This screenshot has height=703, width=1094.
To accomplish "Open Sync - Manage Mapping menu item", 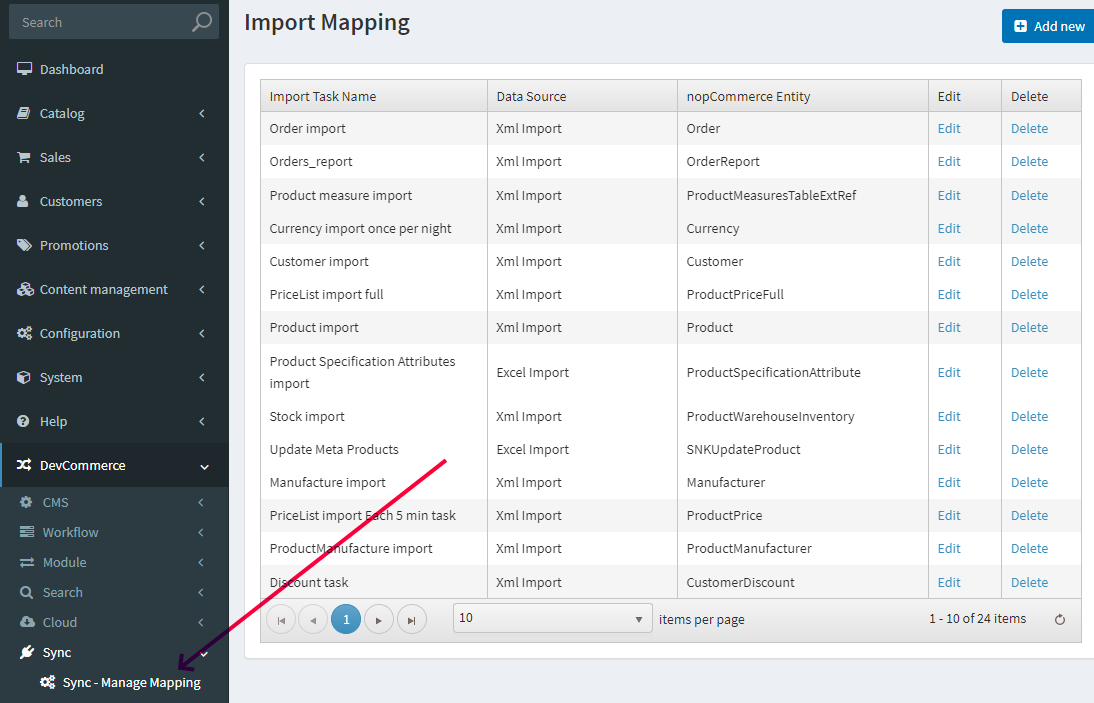I will tap(114, 682).
